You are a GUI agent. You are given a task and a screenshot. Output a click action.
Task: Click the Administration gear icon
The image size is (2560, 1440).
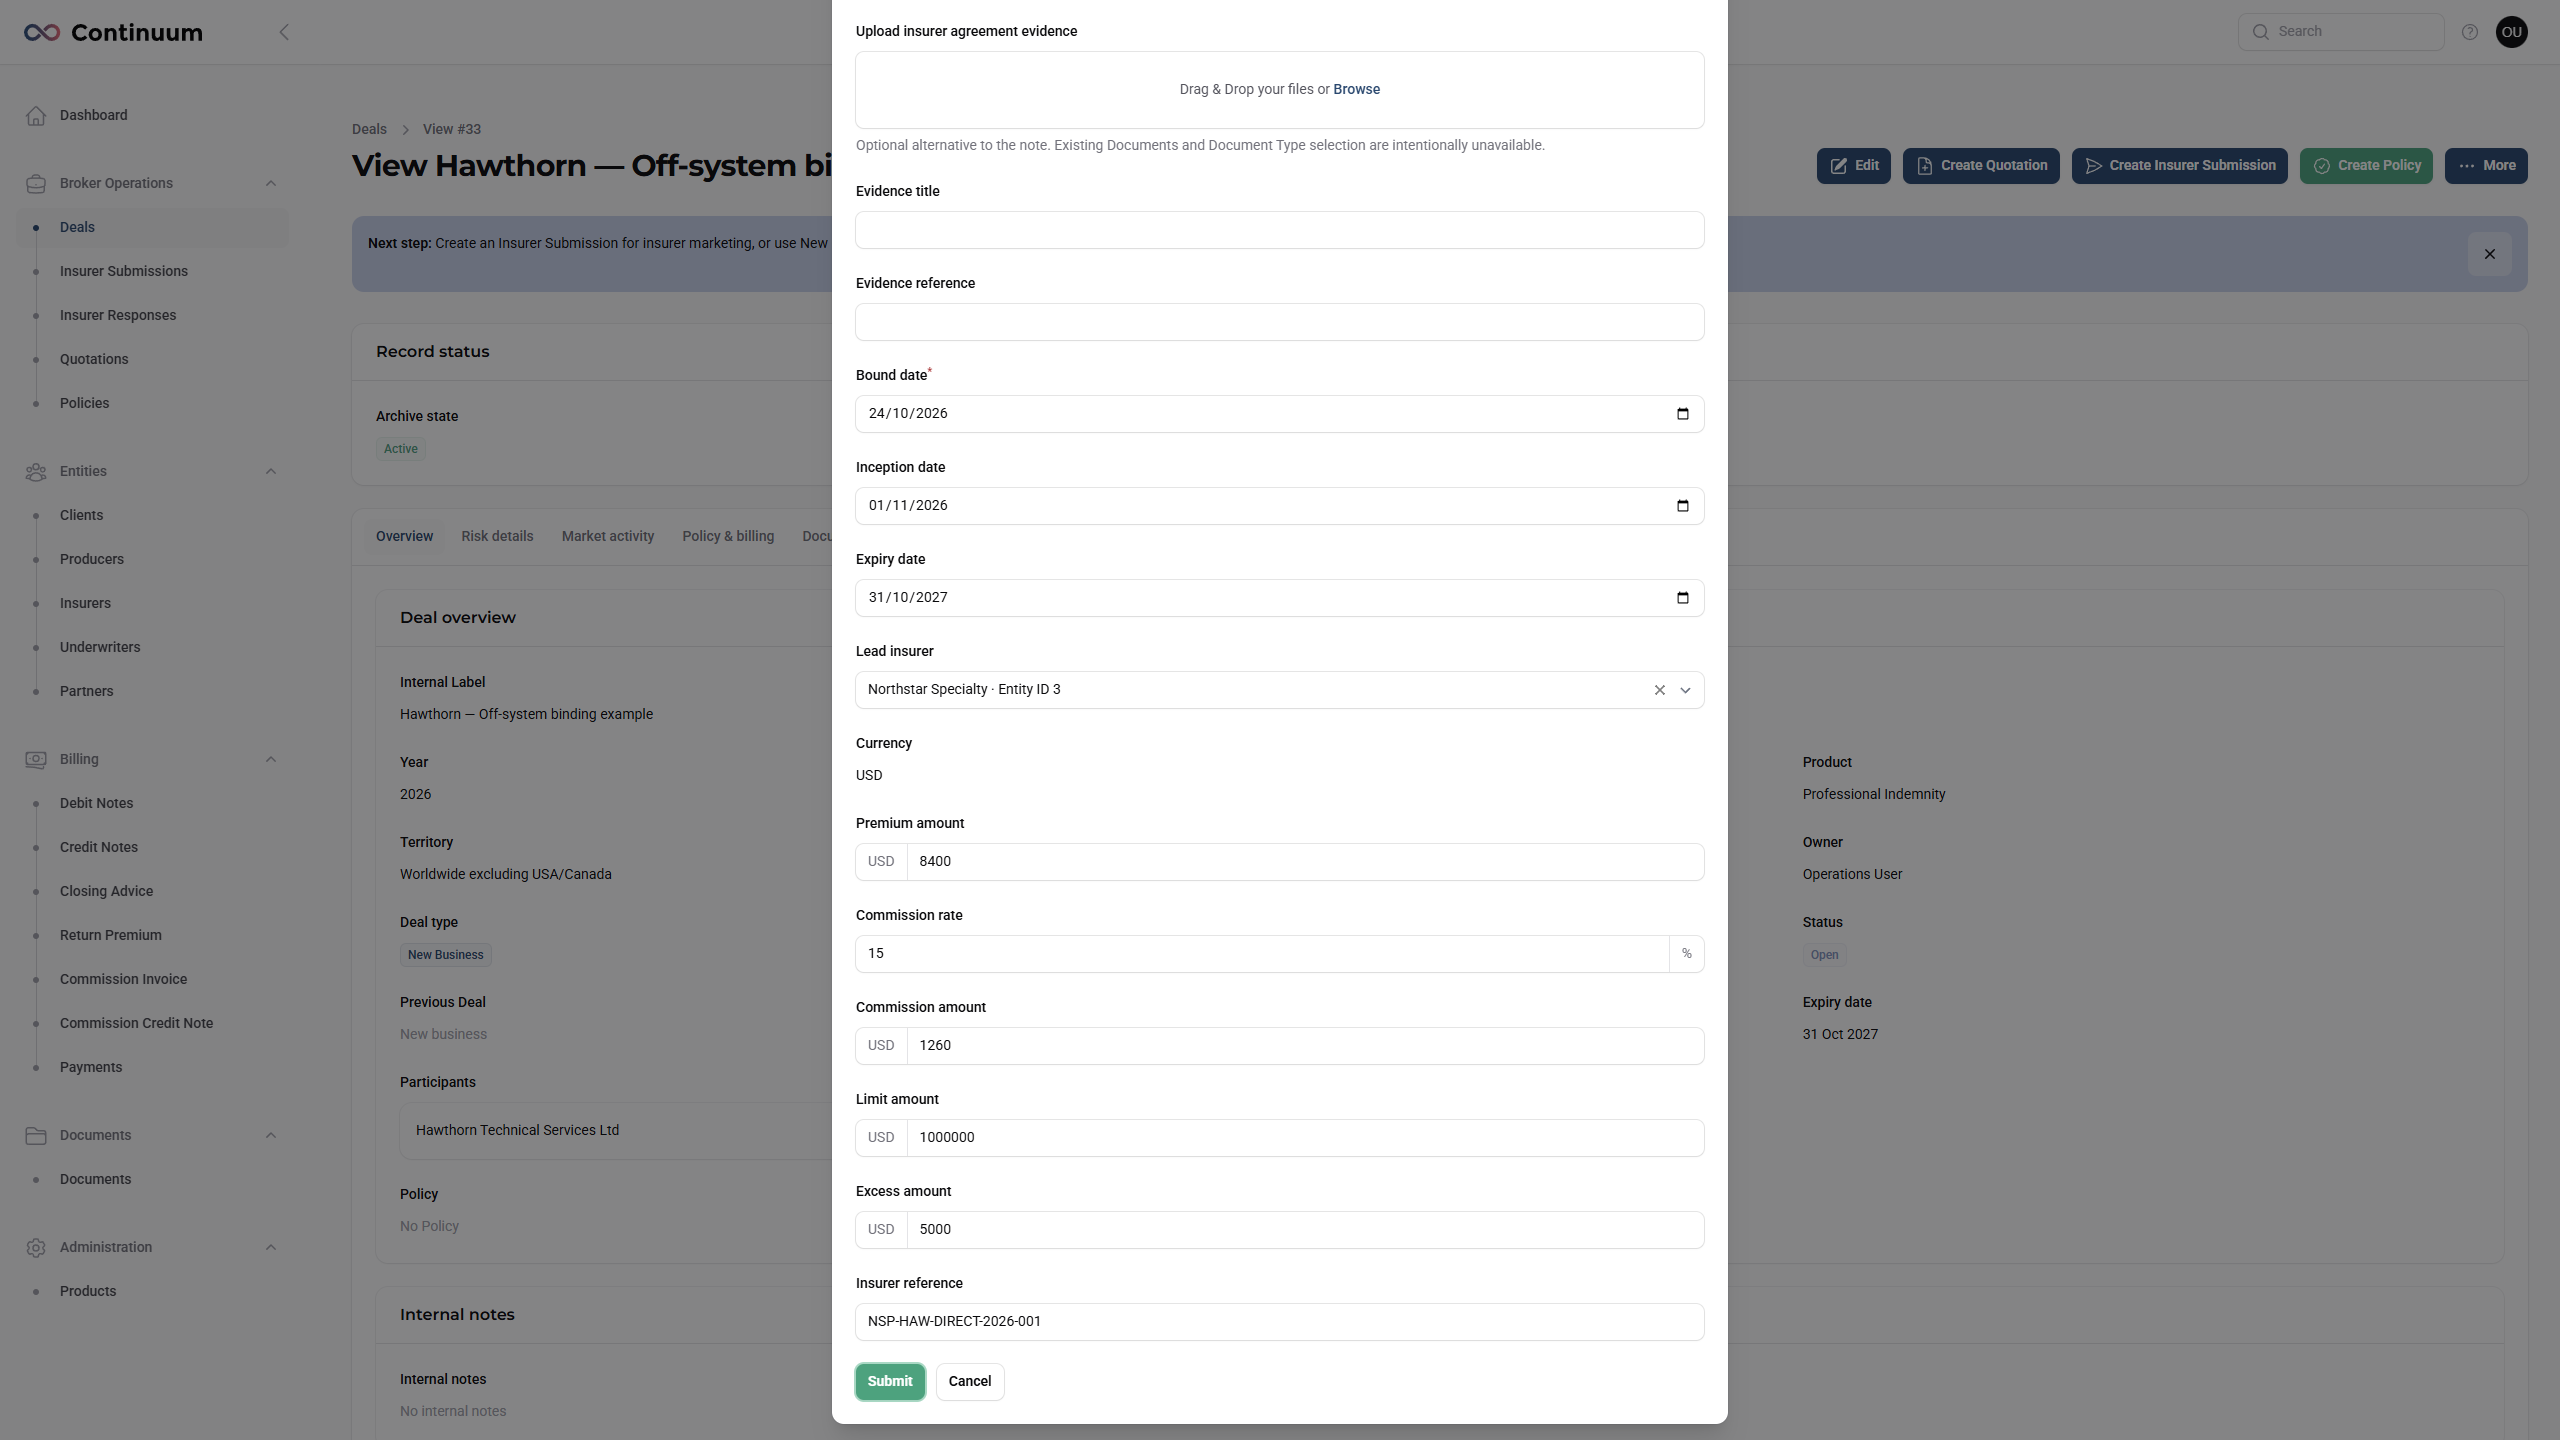36,1248
